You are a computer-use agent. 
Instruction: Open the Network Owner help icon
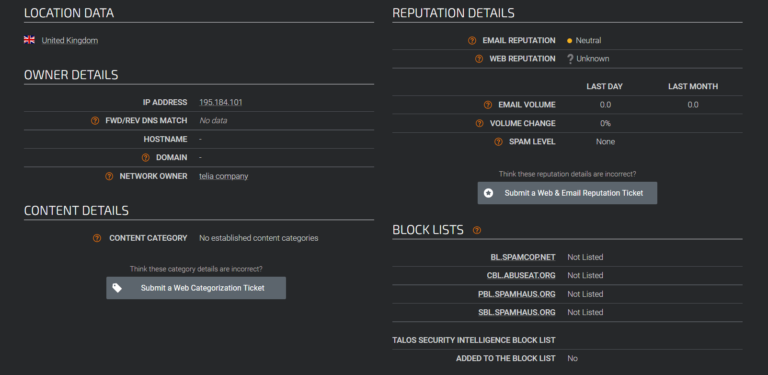click(x=109, y=176)
